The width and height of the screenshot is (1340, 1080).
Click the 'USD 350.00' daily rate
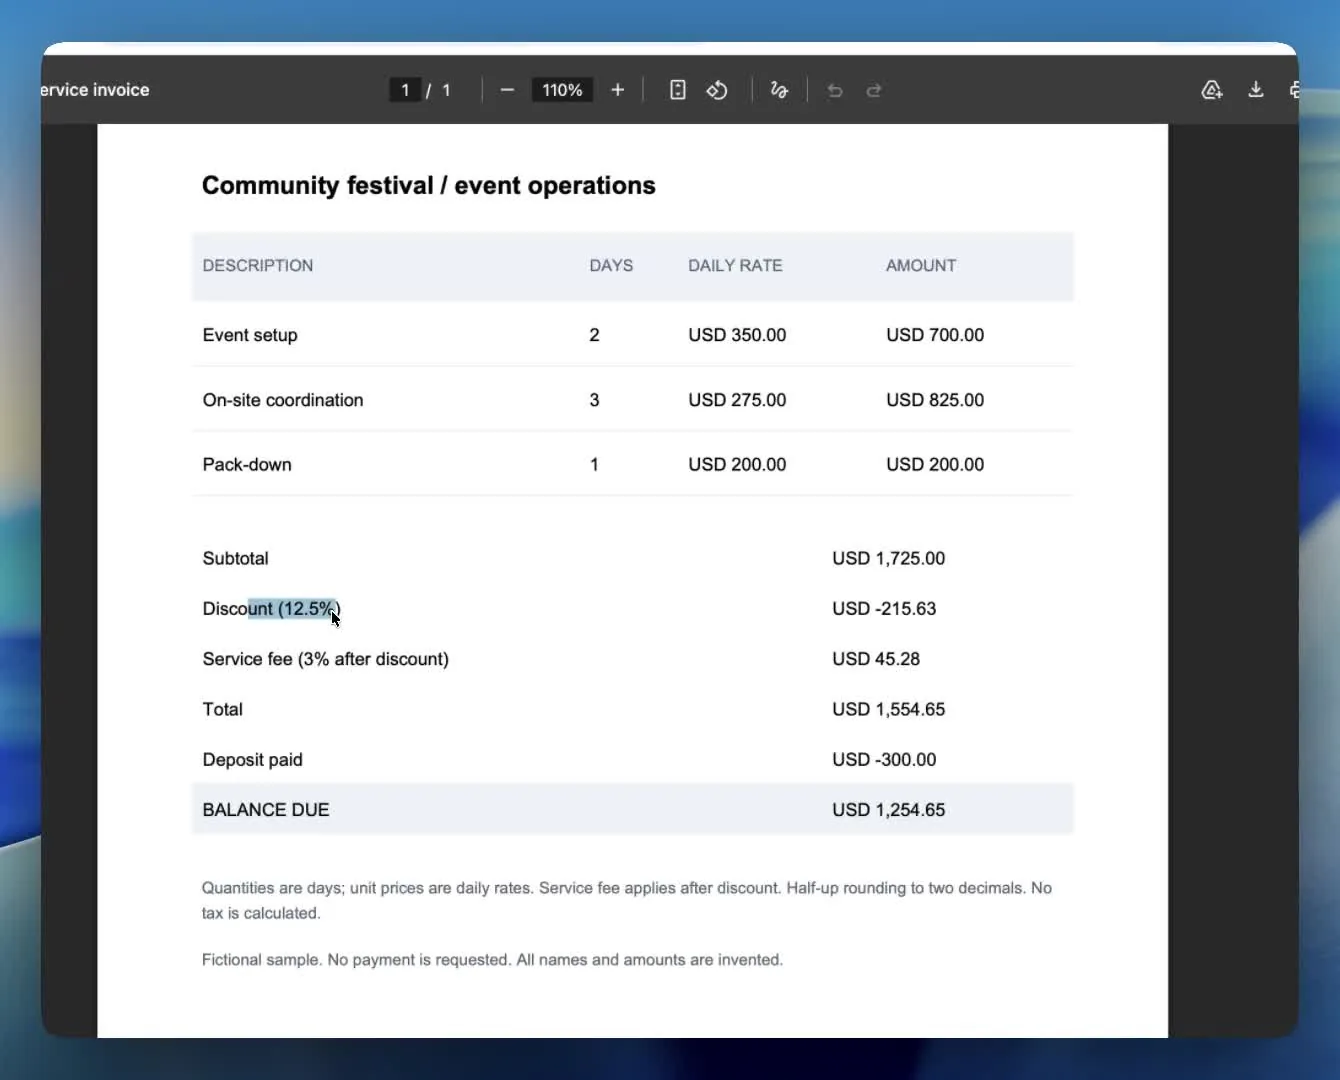(737, 335)
